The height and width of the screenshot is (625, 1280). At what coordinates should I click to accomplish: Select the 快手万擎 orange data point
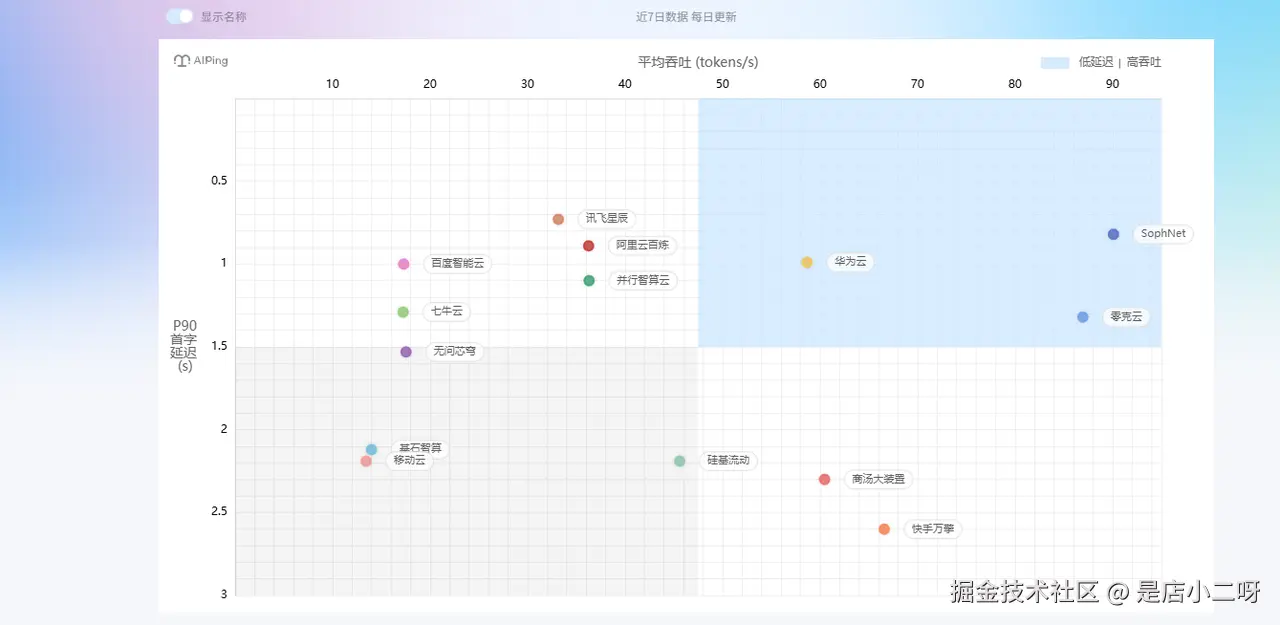point(884,529)
